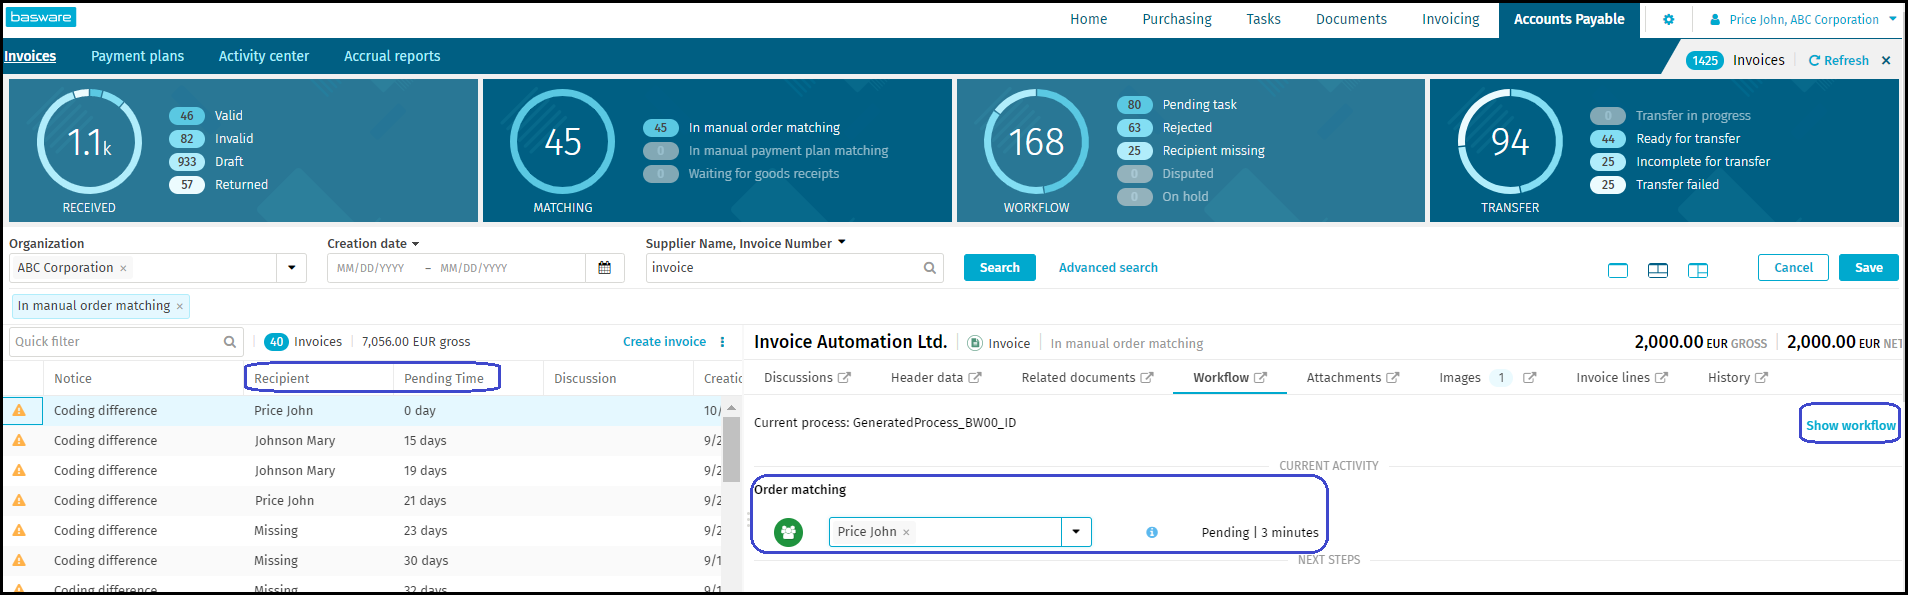Switch to single pane layout view

coord(1618,270)
